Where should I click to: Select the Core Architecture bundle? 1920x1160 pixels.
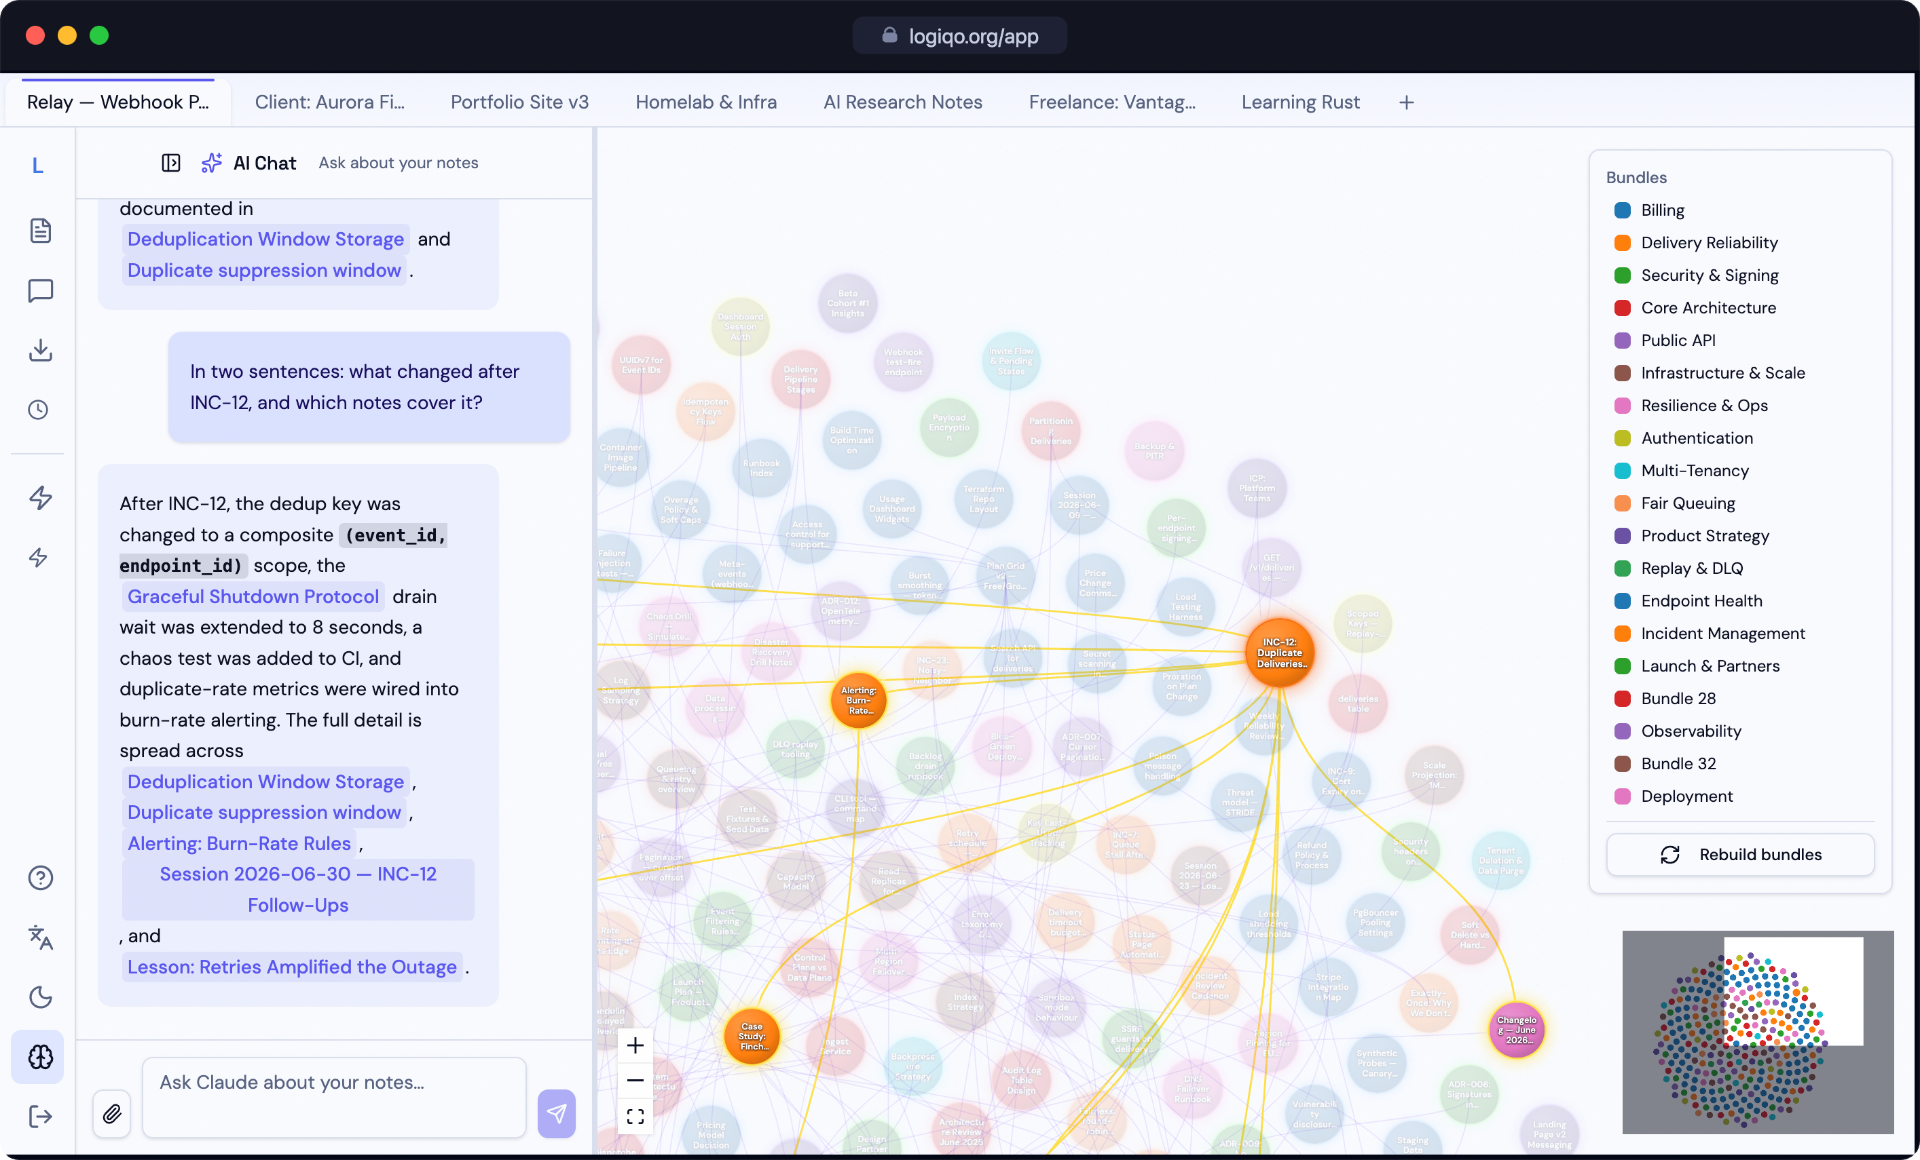click(x=1708, y=308)
